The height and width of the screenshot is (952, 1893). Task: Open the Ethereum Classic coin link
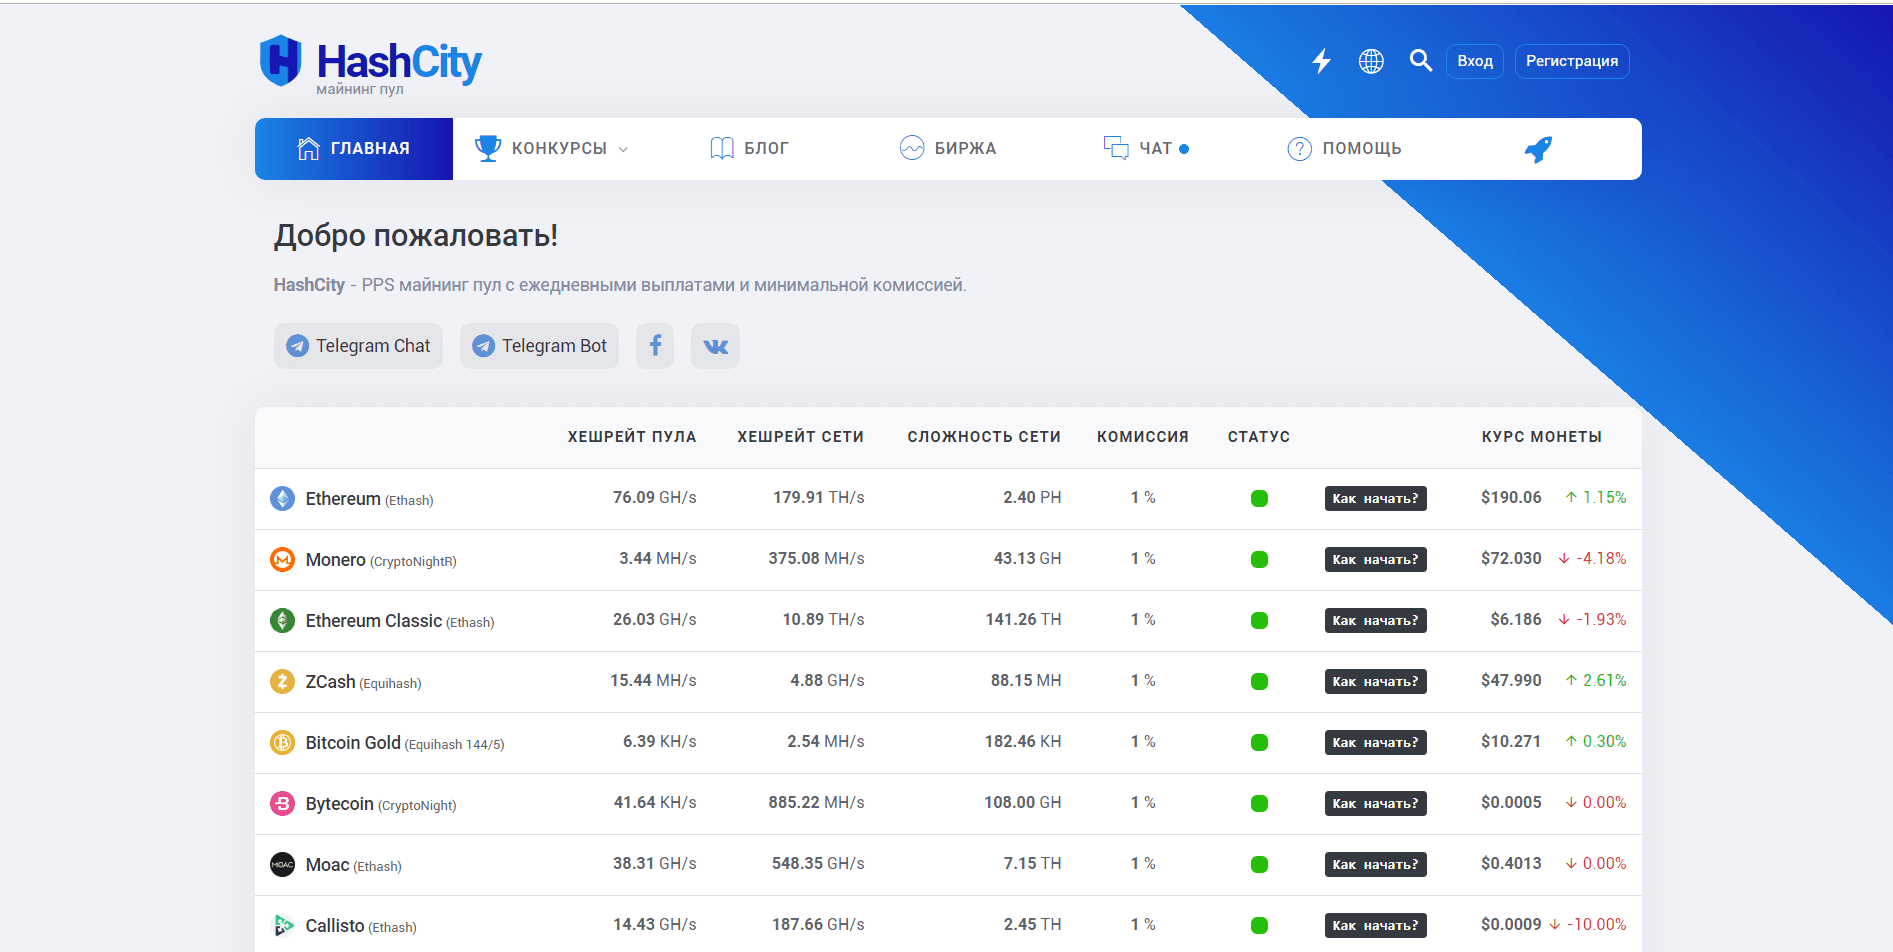[x=373, y=621]
